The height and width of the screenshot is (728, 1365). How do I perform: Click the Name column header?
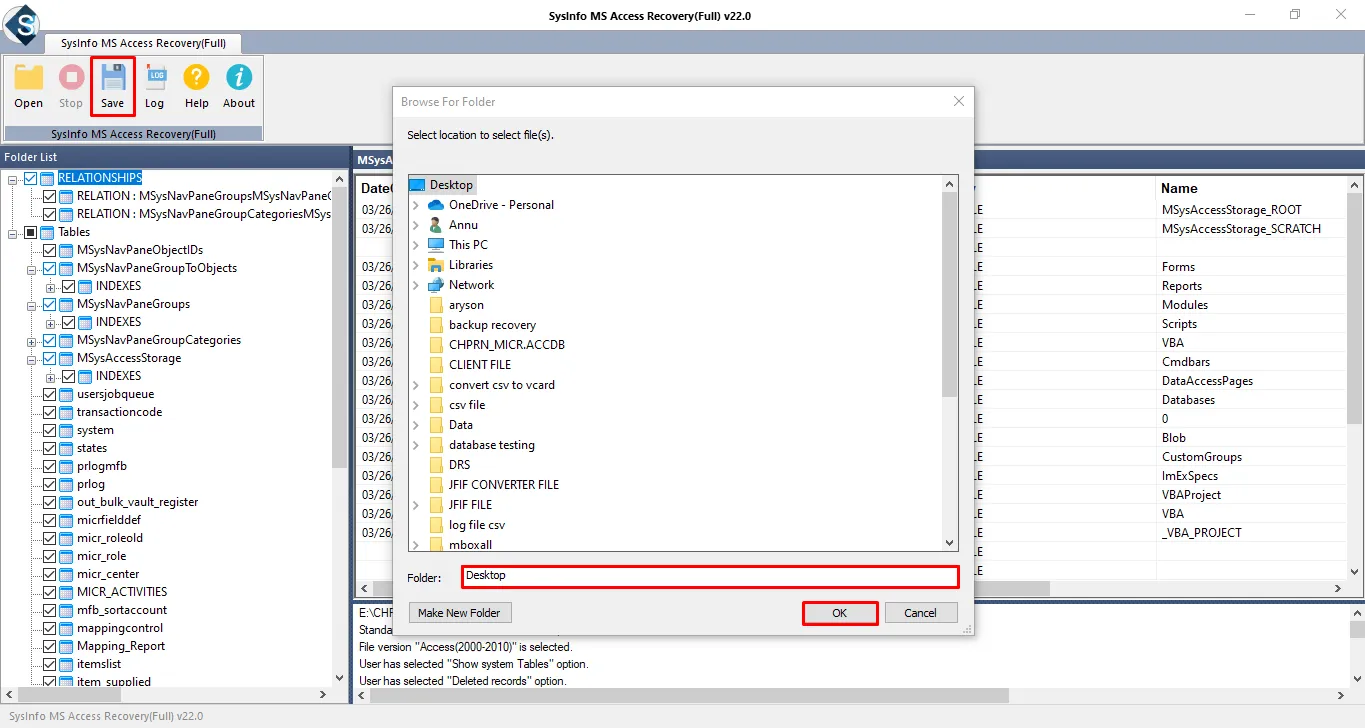[x=1179, y=188]
